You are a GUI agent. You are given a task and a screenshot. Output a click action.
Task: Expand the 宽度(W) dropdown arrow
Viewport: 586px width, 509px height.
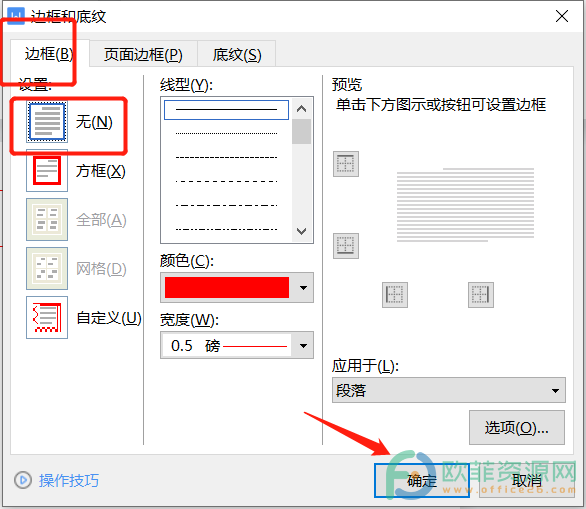point(303,345)
